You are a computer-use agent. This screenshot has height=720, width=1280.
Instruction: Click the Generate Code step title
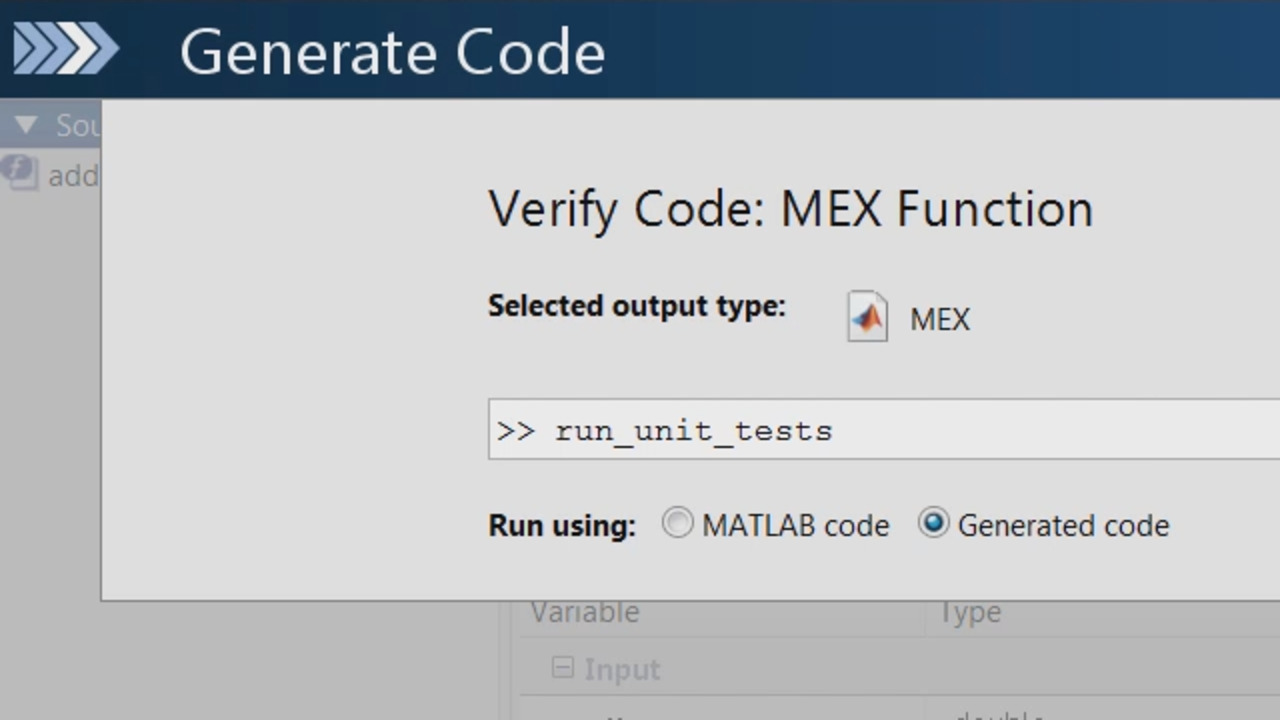click(392, 52)
